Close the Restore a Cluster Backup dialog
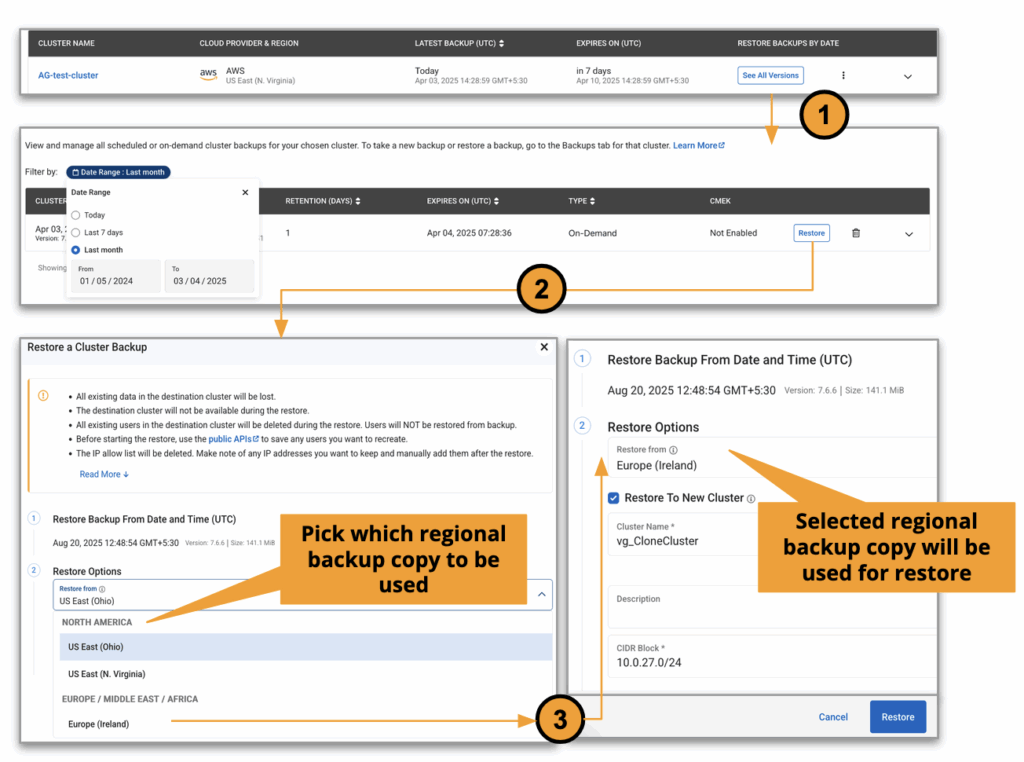 point(544,347)
